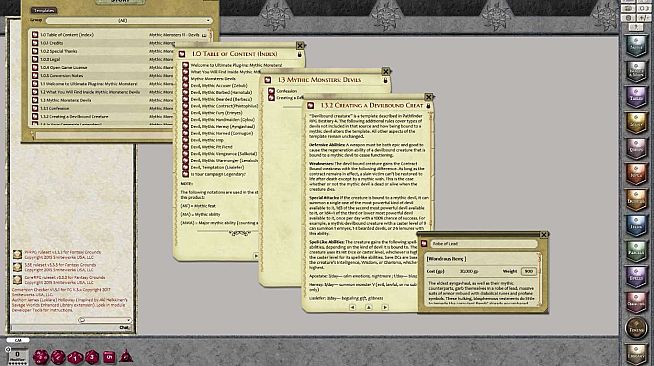
Task: Toggle lock on 1.3 Mythic Monsters: Devils window
Action: [x=385, y=80]
